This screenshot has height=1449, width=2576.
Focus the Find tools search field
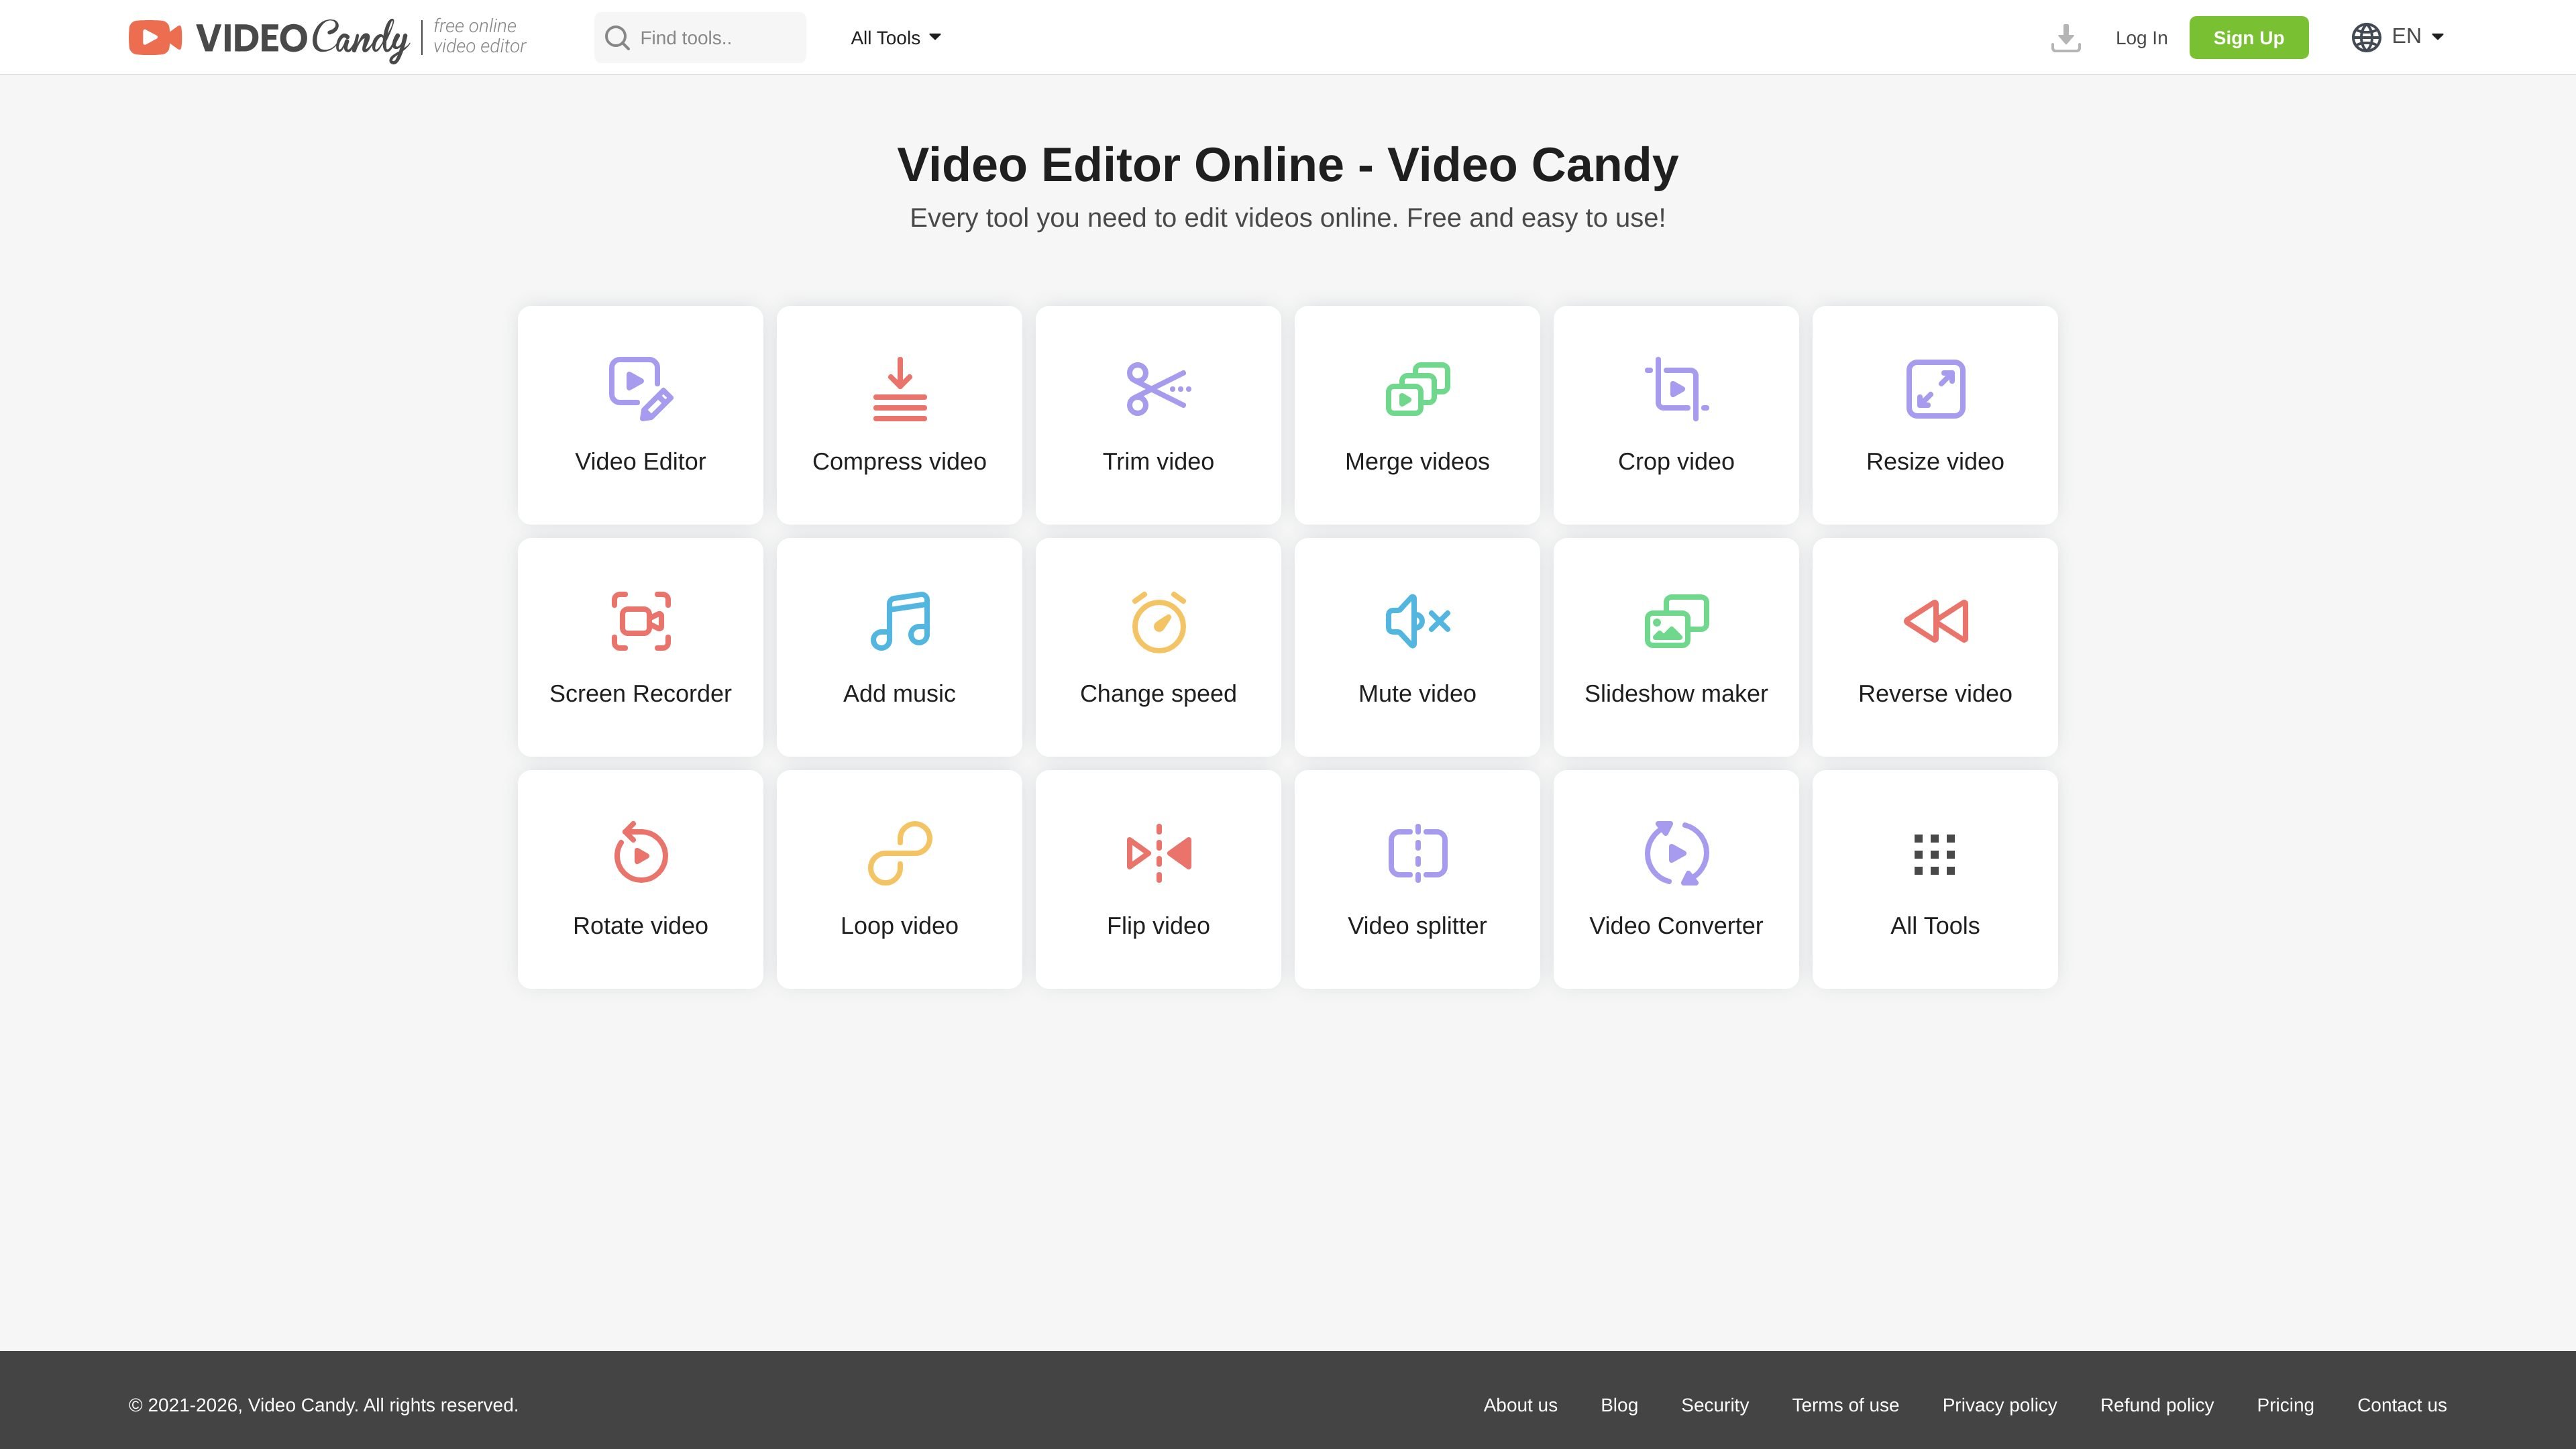coord(700,38)
